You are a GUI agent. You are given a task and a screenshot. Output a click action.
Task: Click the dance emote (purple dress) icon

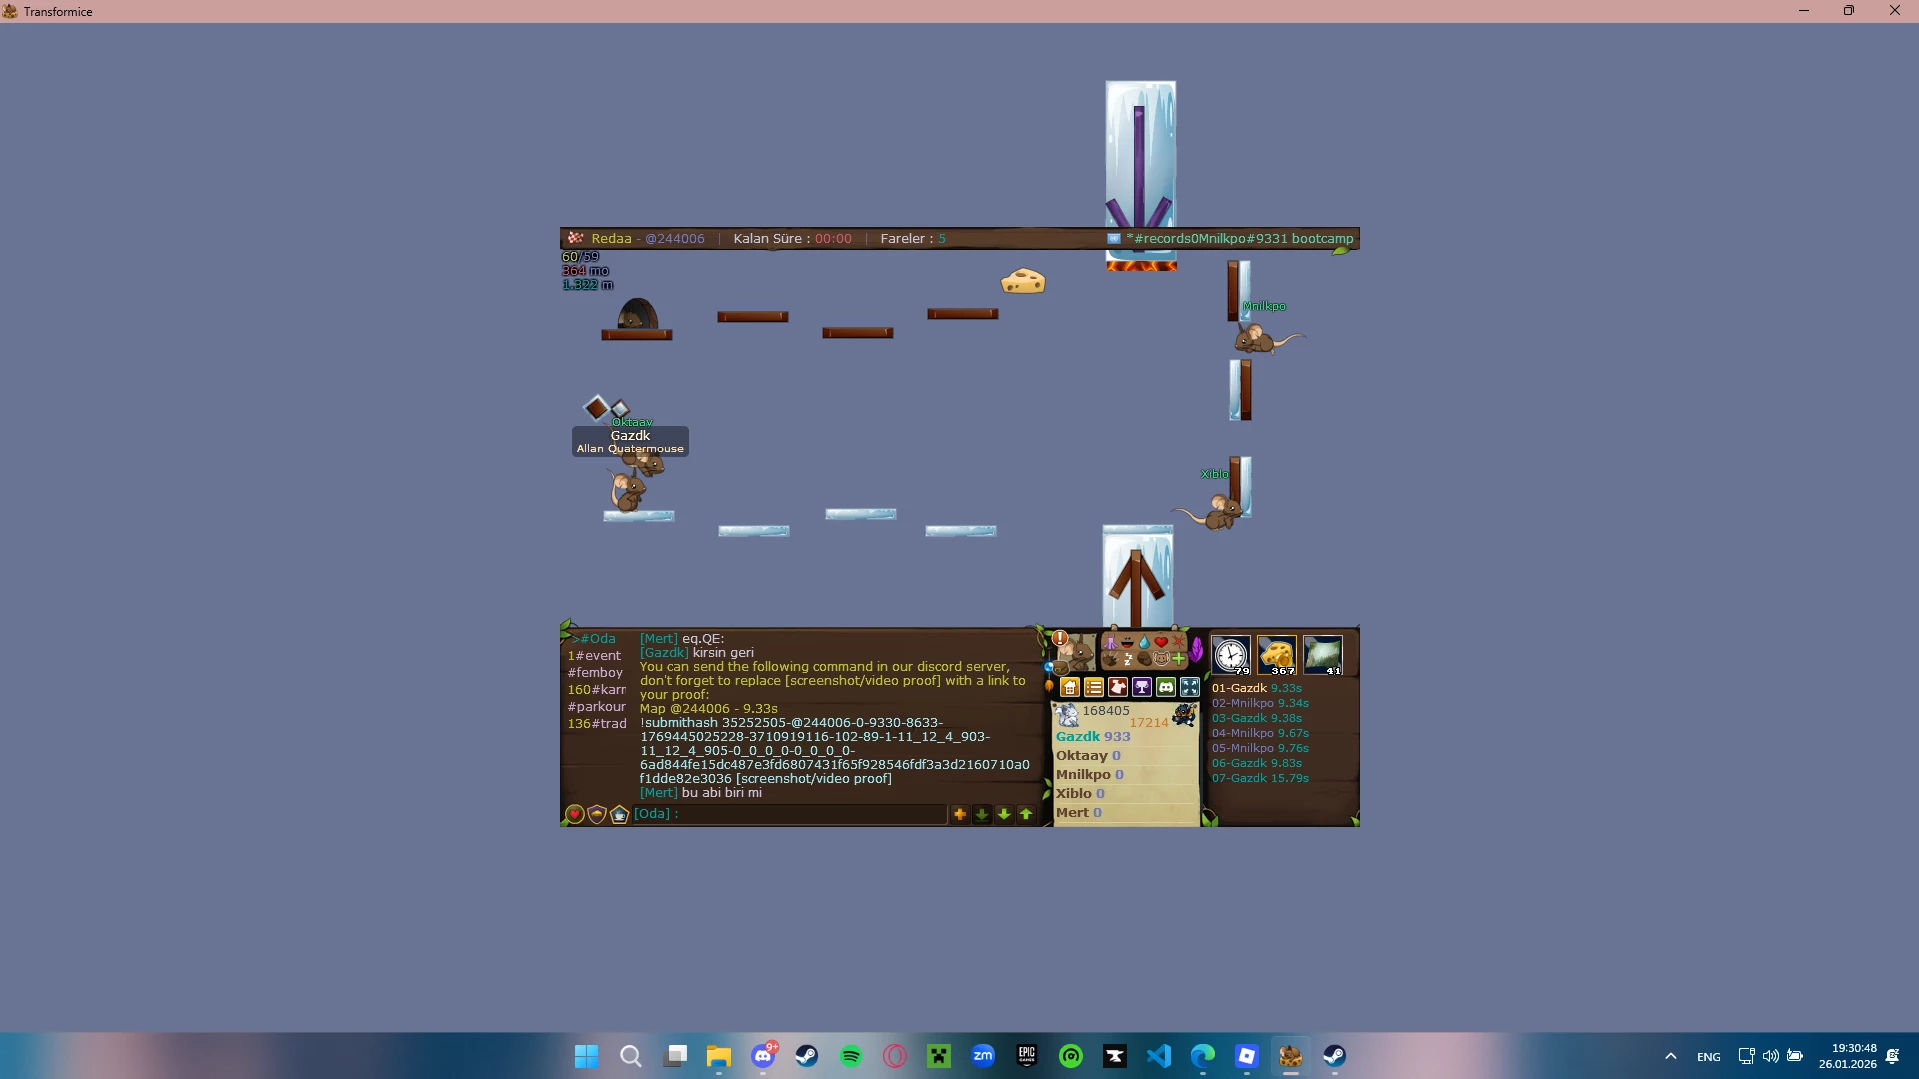click(x=1110, y=643)
